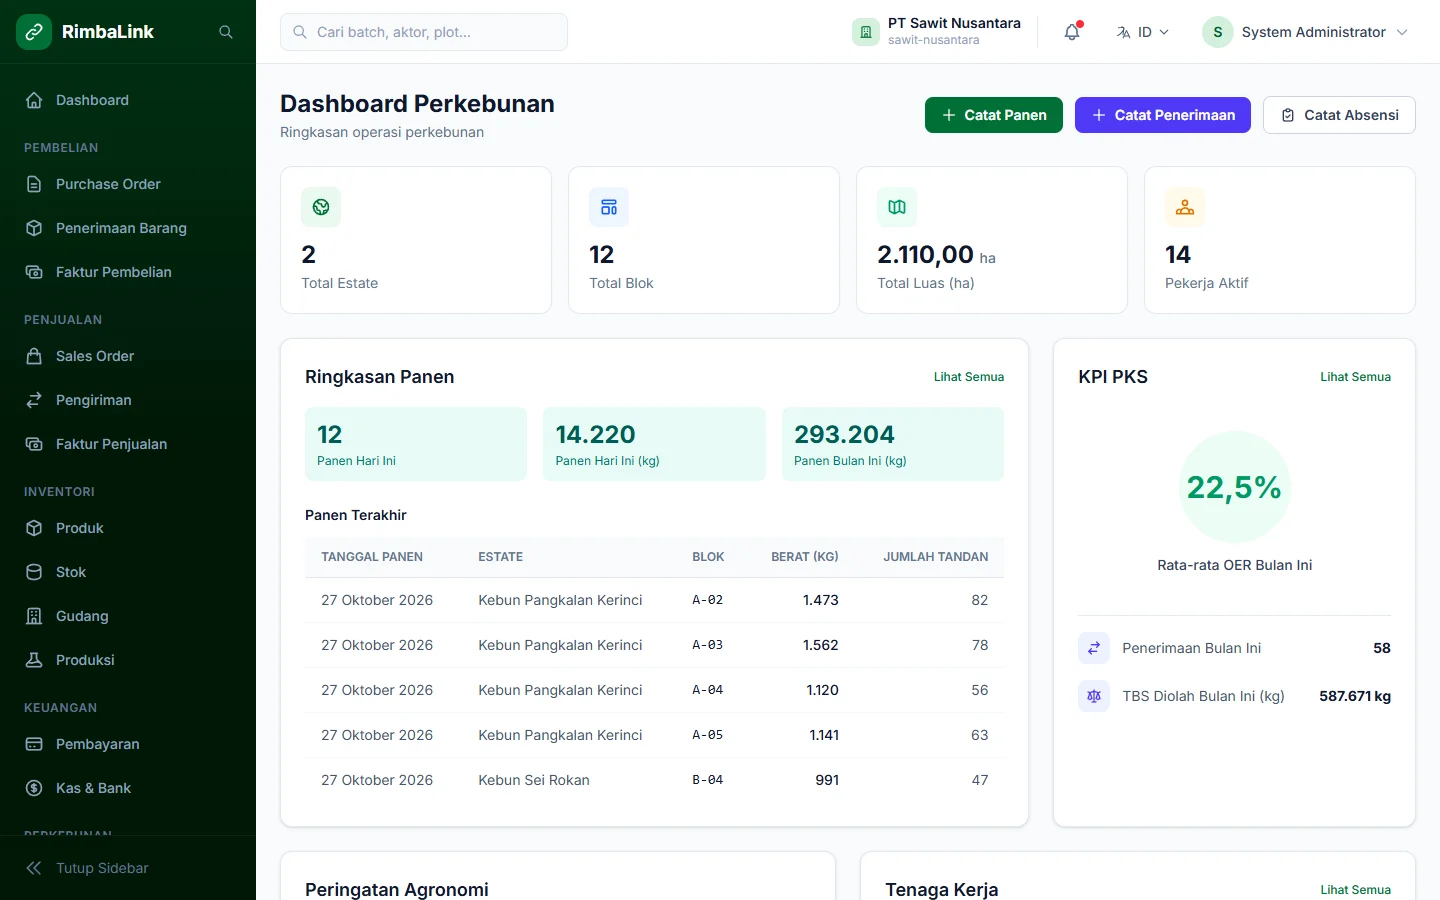Open Lihat Semua in Ringkasan Panen
This screenshot has width=1440, height=900.
[969, 377]
